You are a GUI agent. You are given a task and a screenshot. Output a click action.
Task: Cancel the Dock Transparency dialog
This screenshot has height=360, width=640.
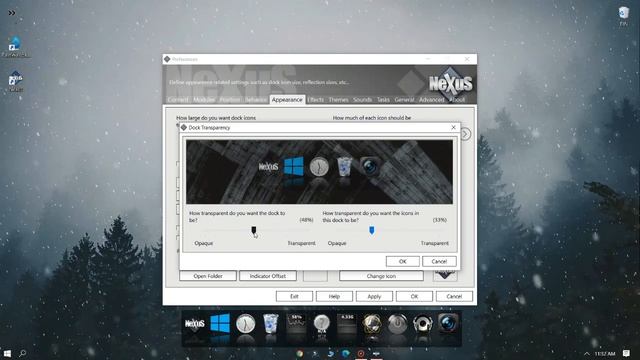pos(439,261)
